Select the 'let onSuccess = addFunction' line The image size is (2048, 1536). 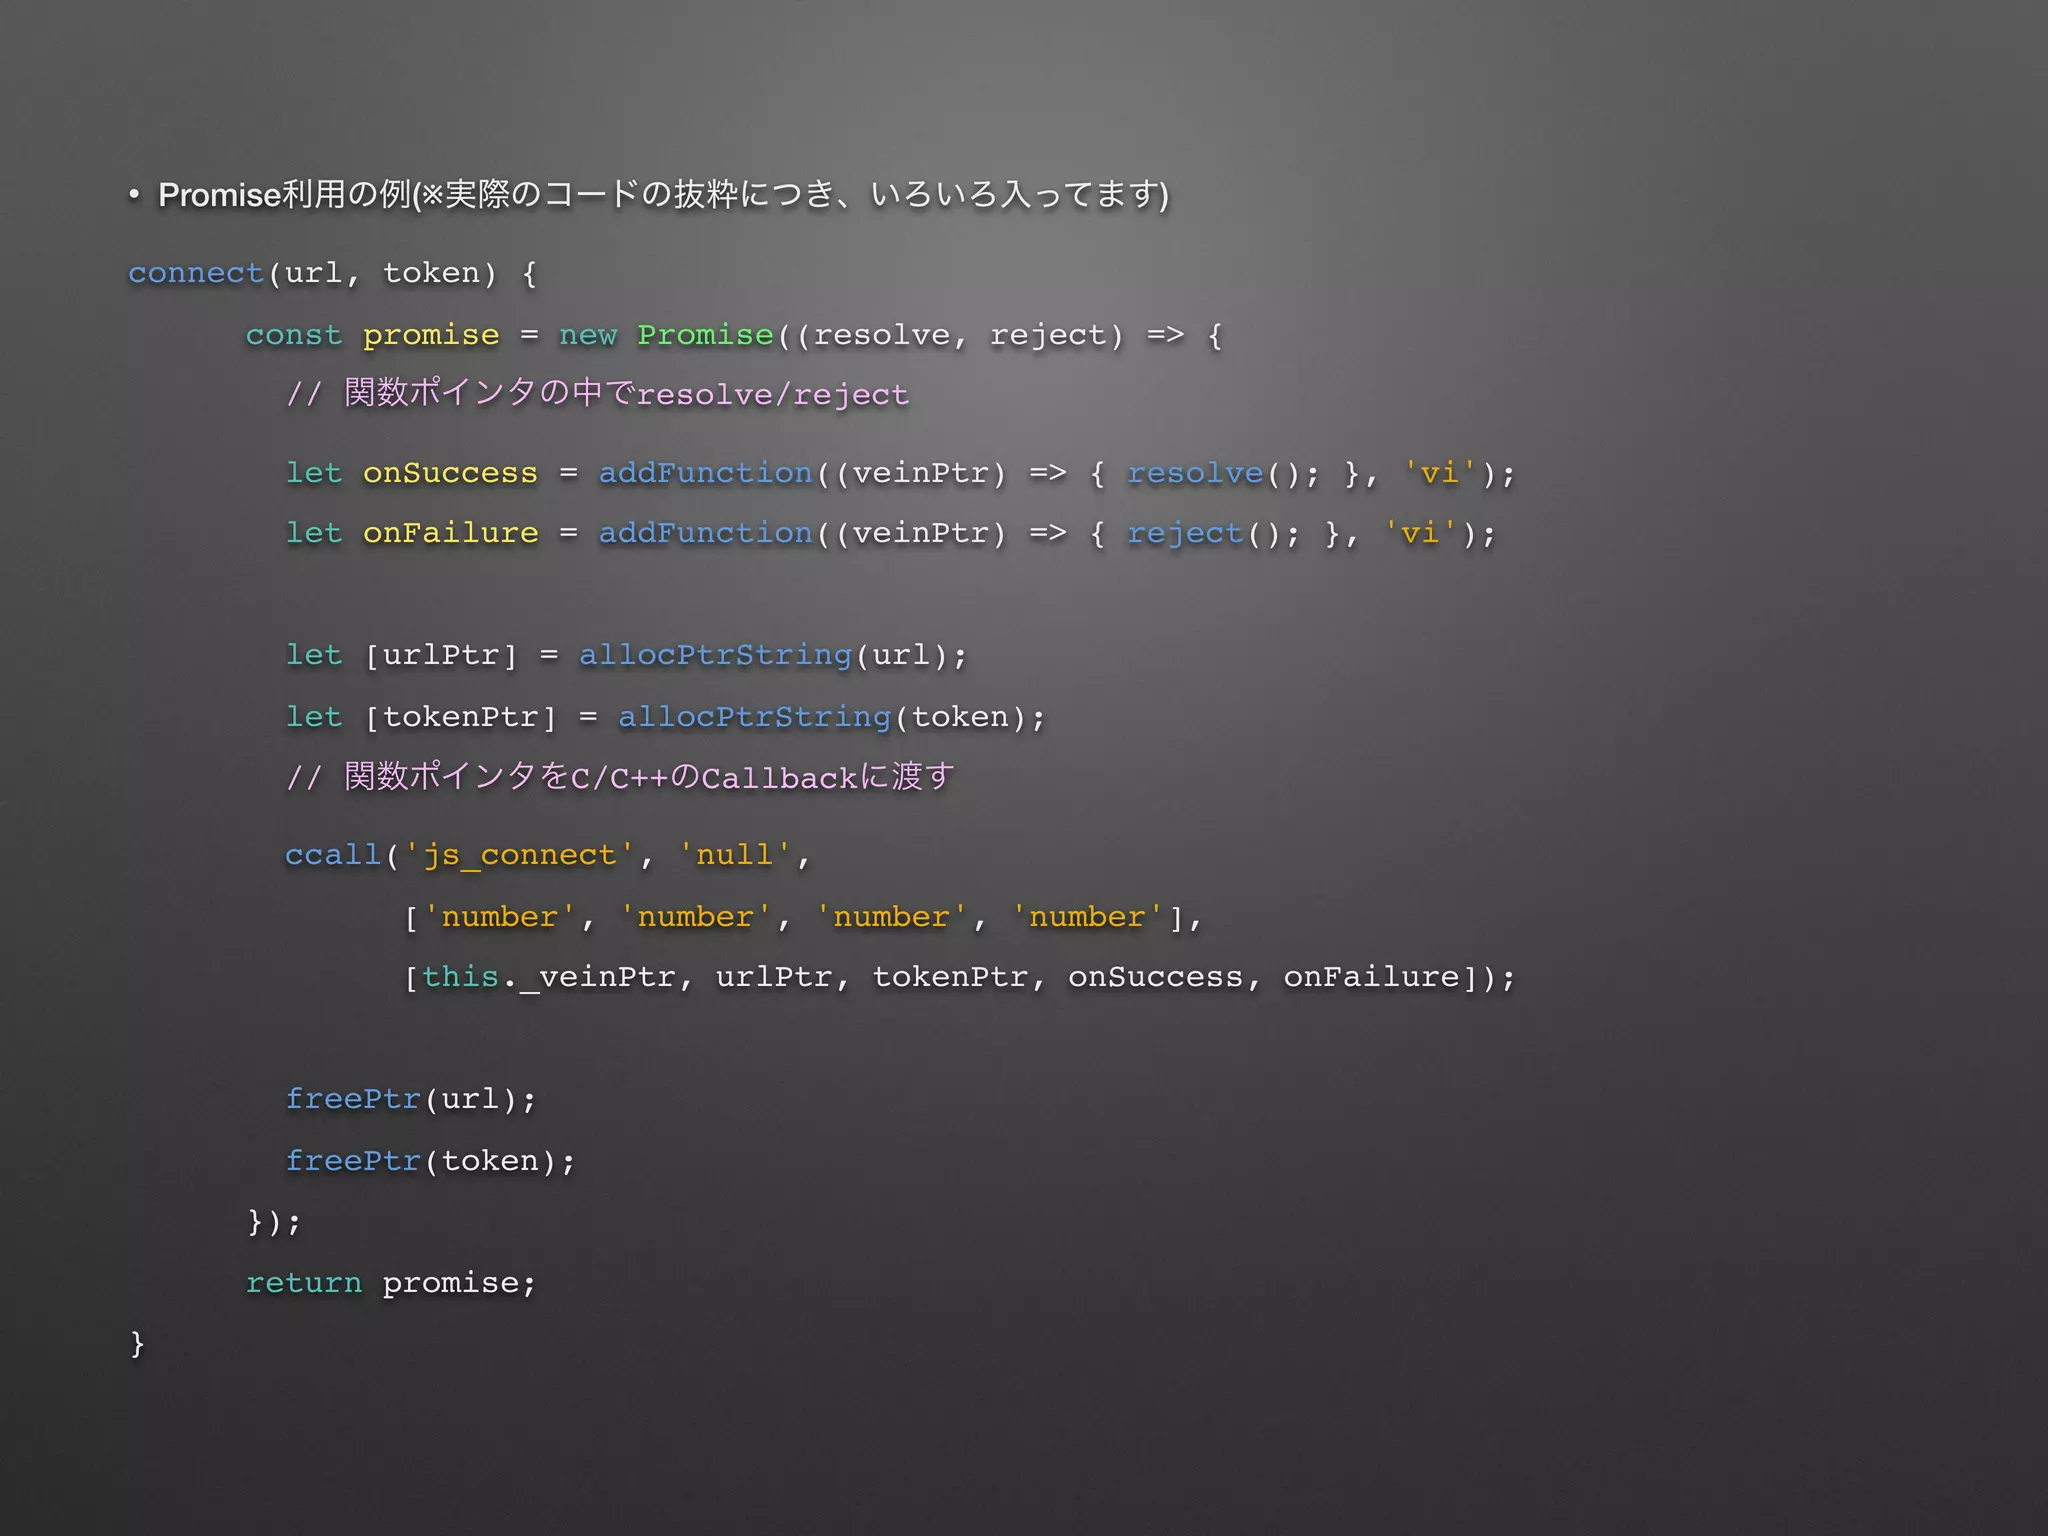point(901,473)
